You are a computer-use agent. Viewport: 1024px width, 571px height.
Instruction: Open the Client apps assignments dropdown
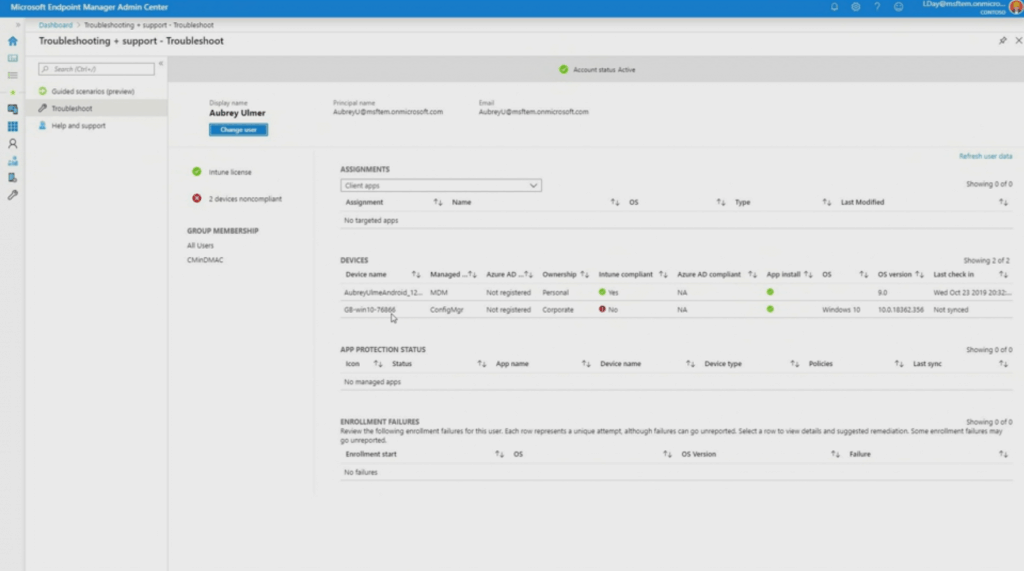[x=441, y=186]
